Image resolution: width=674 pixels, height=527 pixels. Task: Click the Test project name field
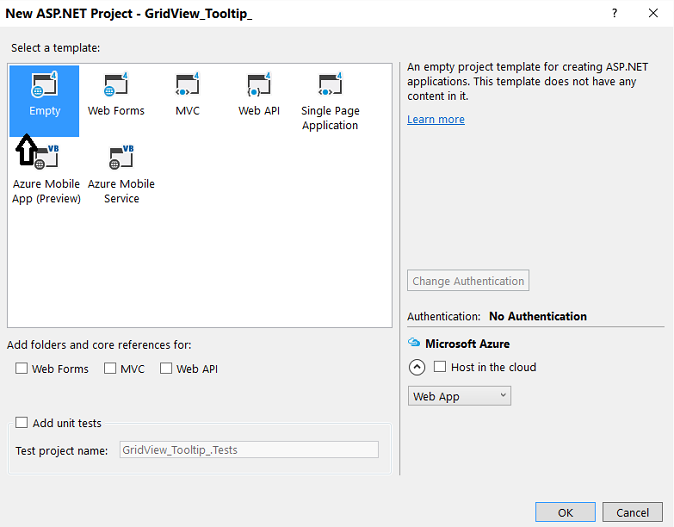(x=249, y=450)
